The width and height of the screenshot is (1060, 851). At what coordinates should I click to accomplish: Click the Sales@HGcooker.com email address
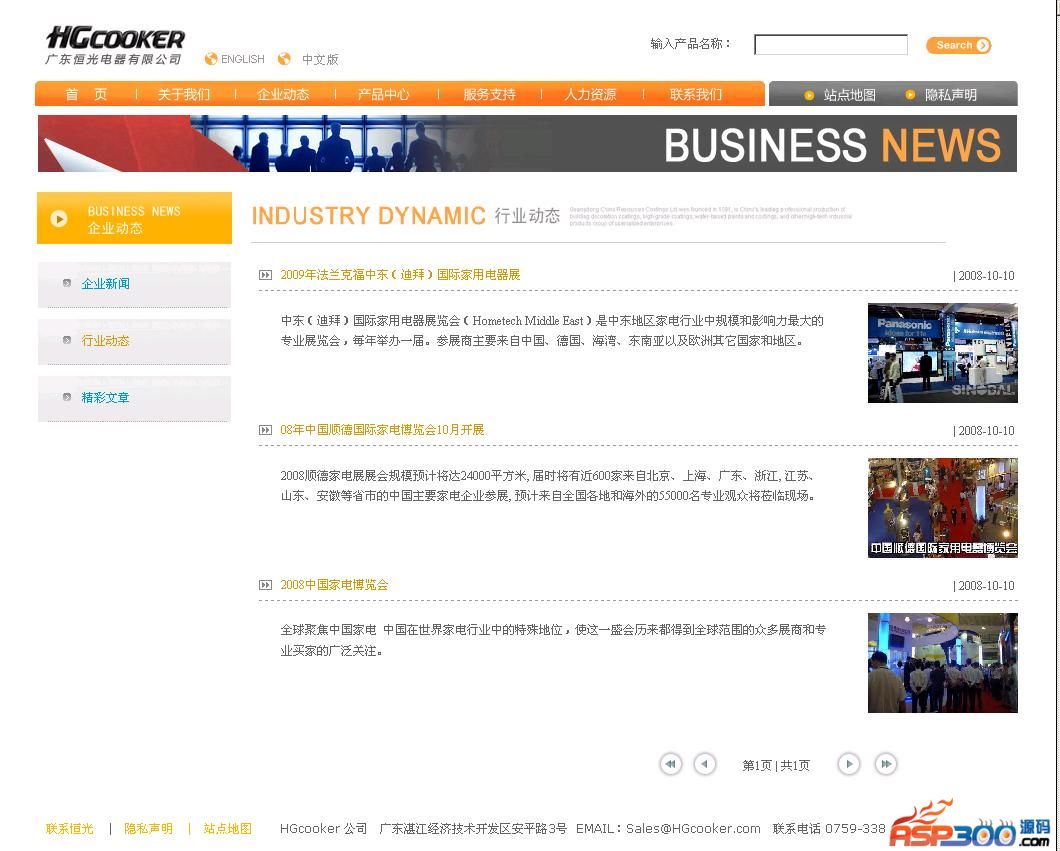tap(693, 829)
